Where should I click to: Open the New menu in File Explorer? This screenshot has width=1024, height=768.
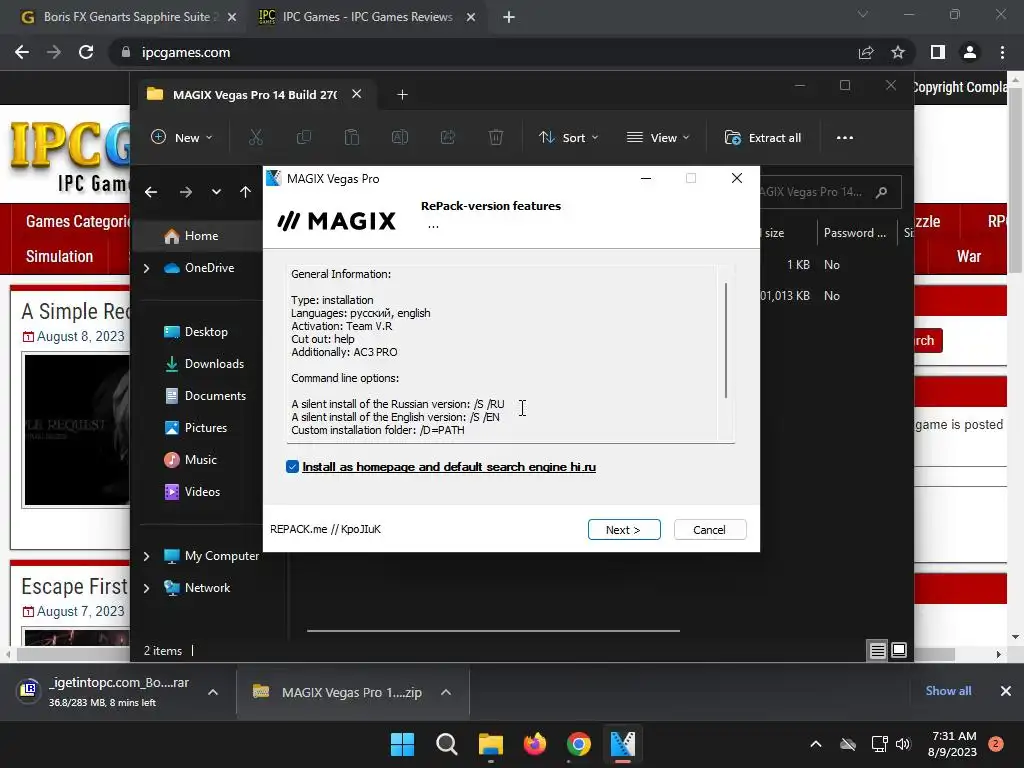click(x=182, y=138)
